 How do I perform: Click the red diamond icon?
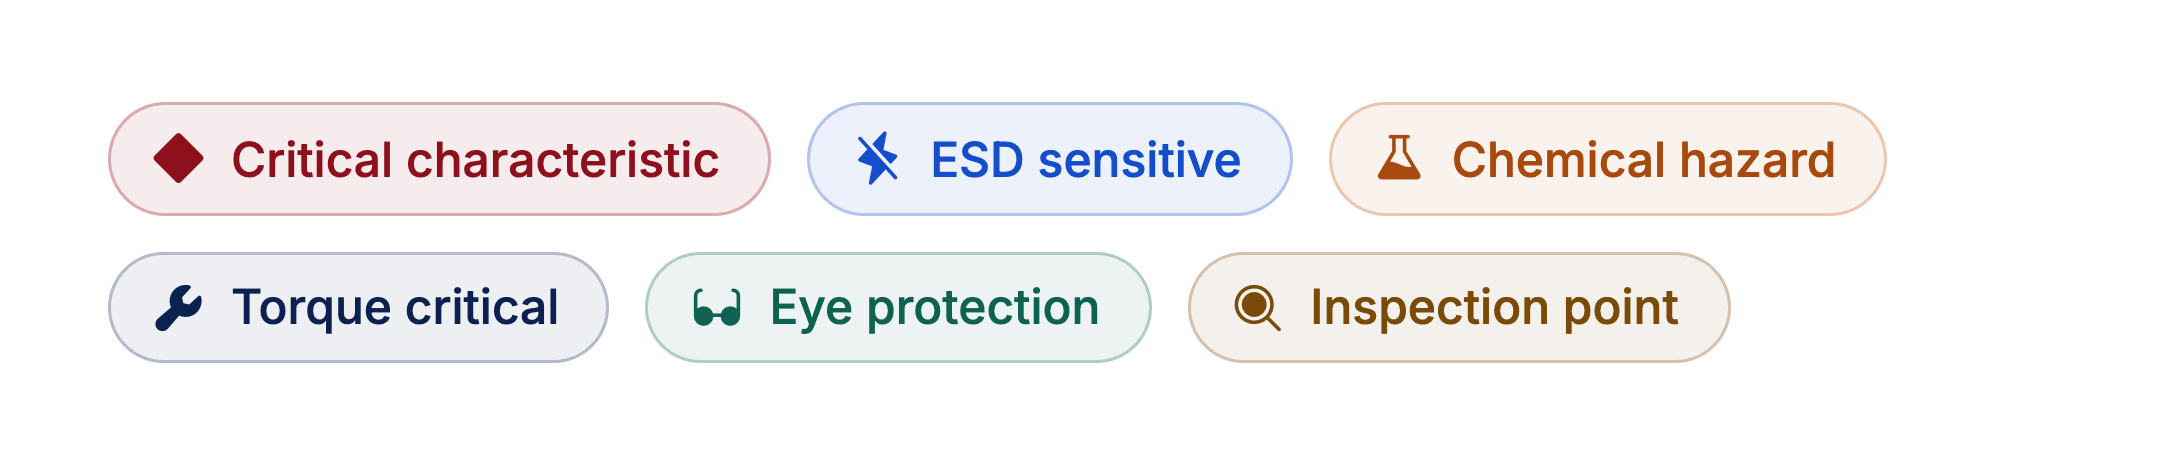(x=179, y=159)
